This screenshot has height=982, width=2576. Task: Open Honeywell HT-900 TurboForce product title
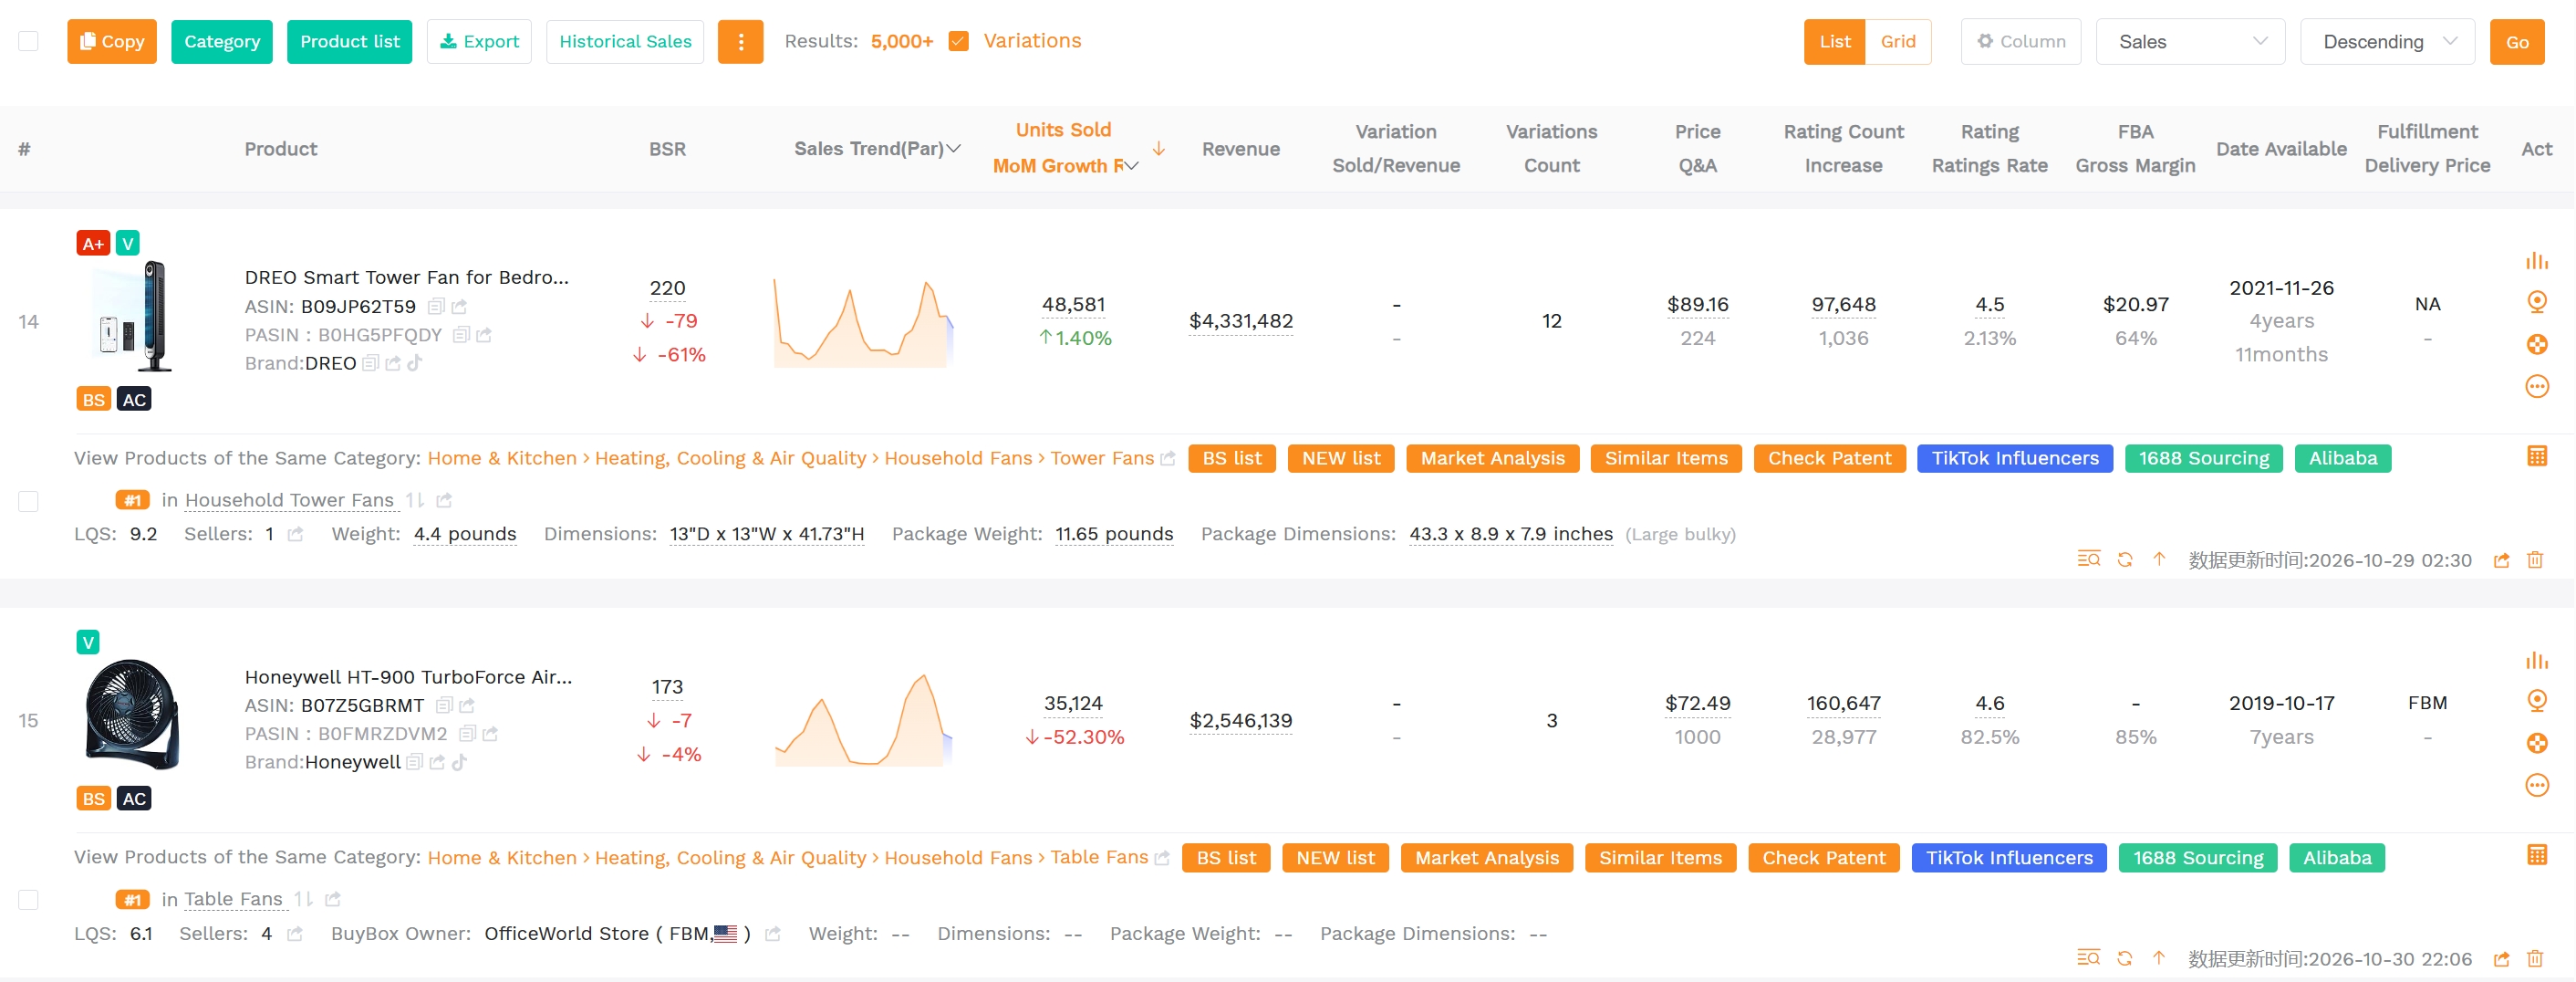[408, 677]
